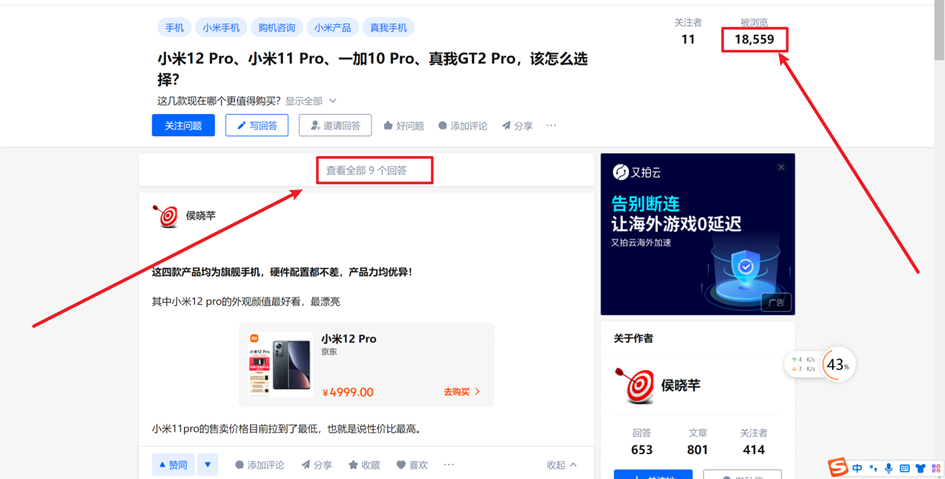Click the name 侯晓芊 in 关于作者
Image resolution: width=945 pixels, height=479 pixels.
(x=680, y=386)
